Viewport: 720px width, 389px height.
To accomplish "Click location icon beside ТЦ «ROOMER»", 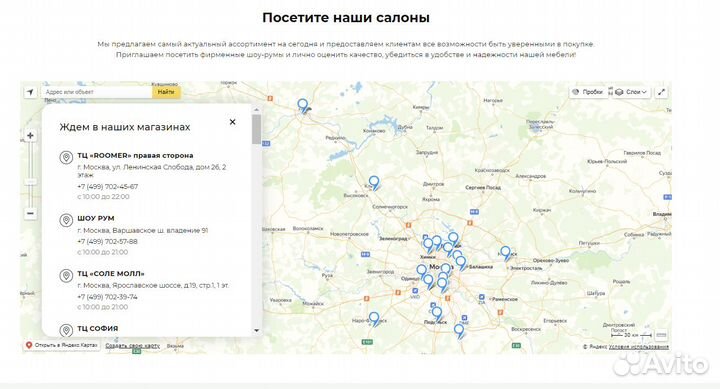I will (66, 158).
